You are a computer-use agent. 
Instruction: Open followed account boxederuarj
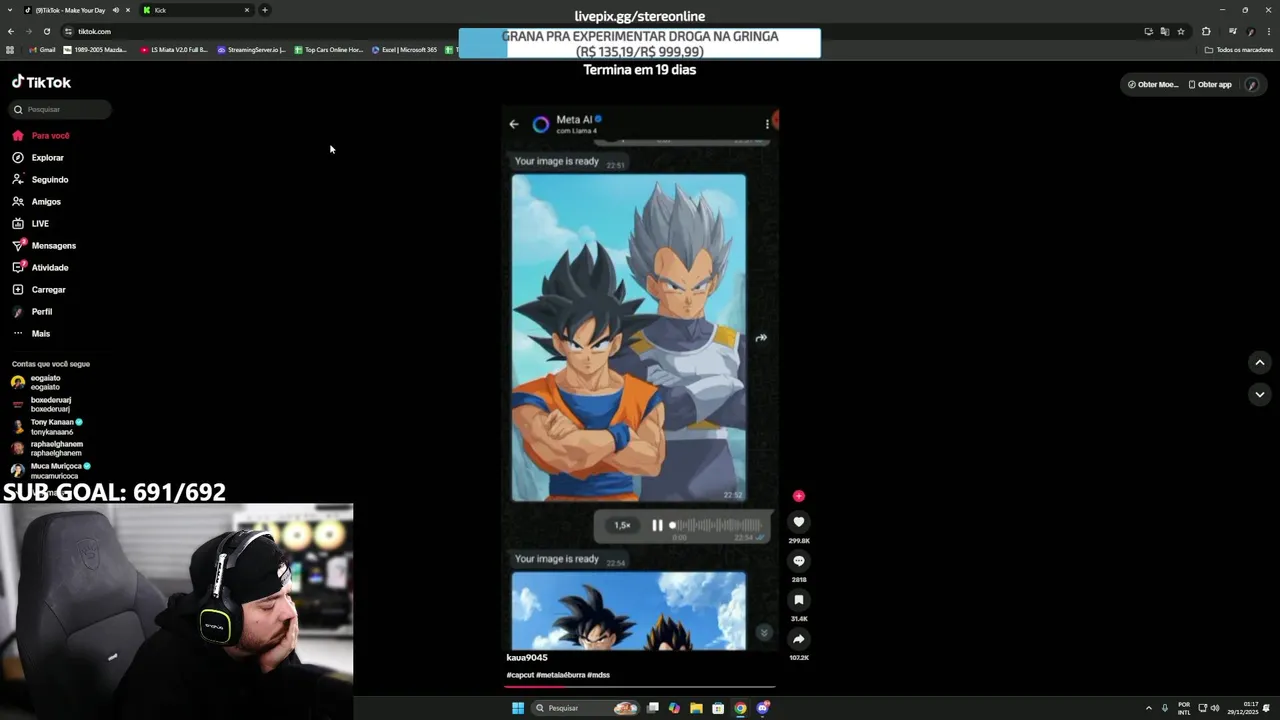[x=41, y=405]
